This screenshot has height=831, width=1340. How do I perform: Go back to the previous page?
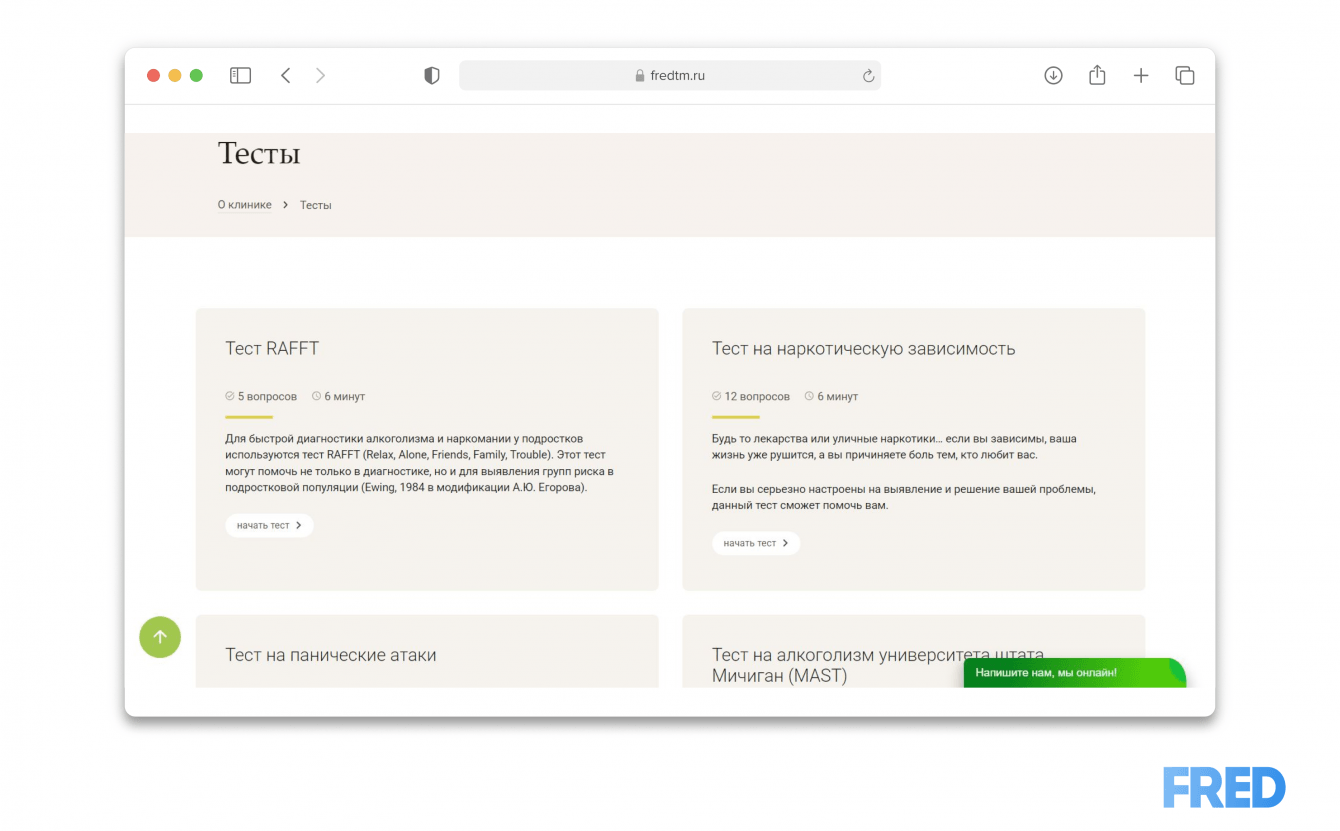tap(286, 76)
